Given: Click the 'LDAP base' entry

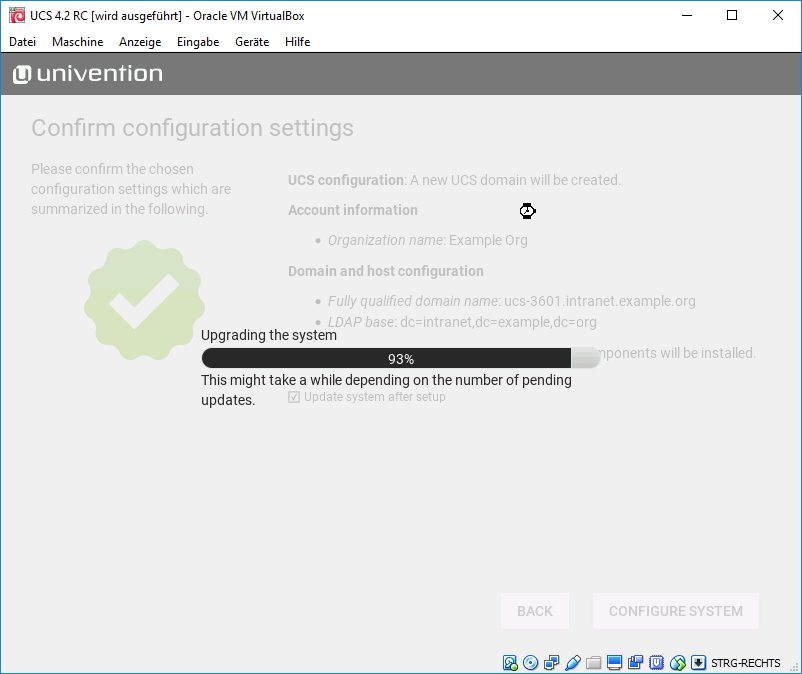Looking at the screenshot, I should 462,322.
